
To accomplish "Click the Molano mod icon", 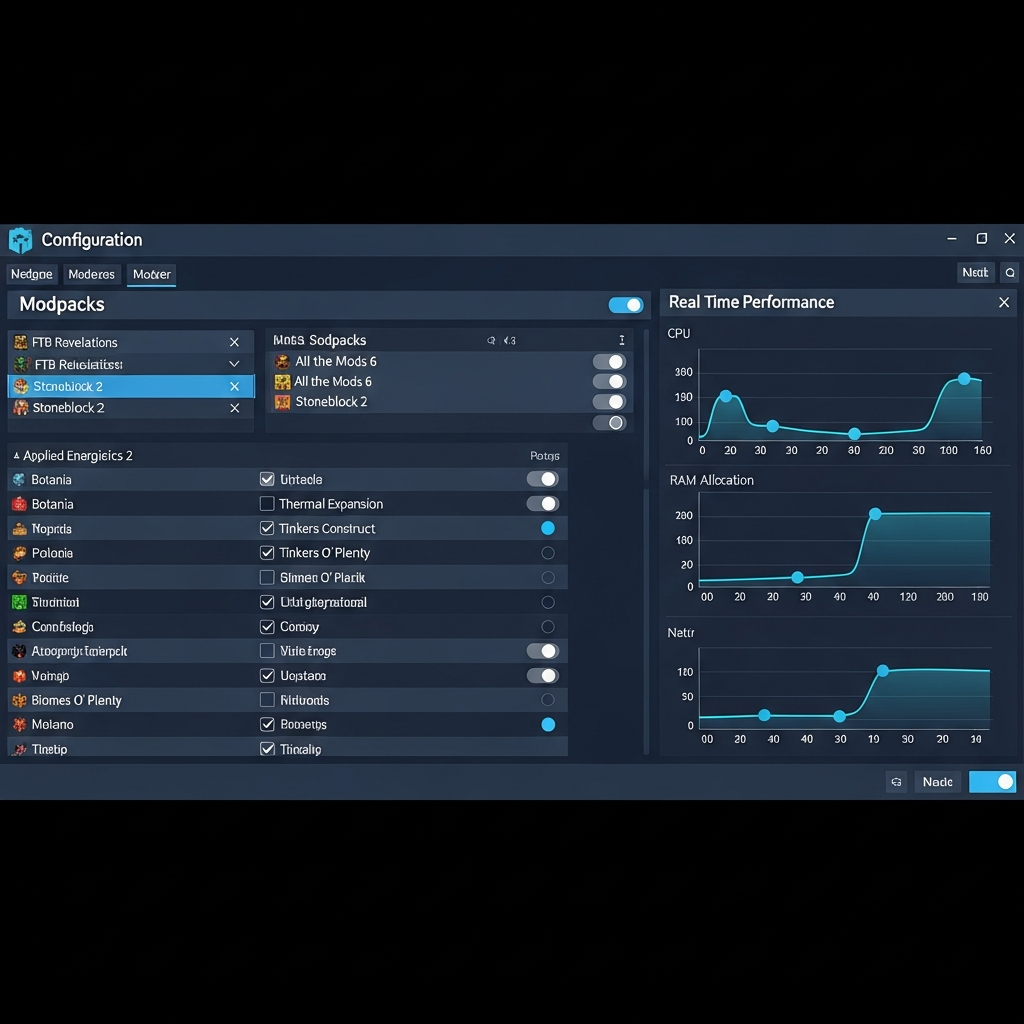I will pos(20,724).
